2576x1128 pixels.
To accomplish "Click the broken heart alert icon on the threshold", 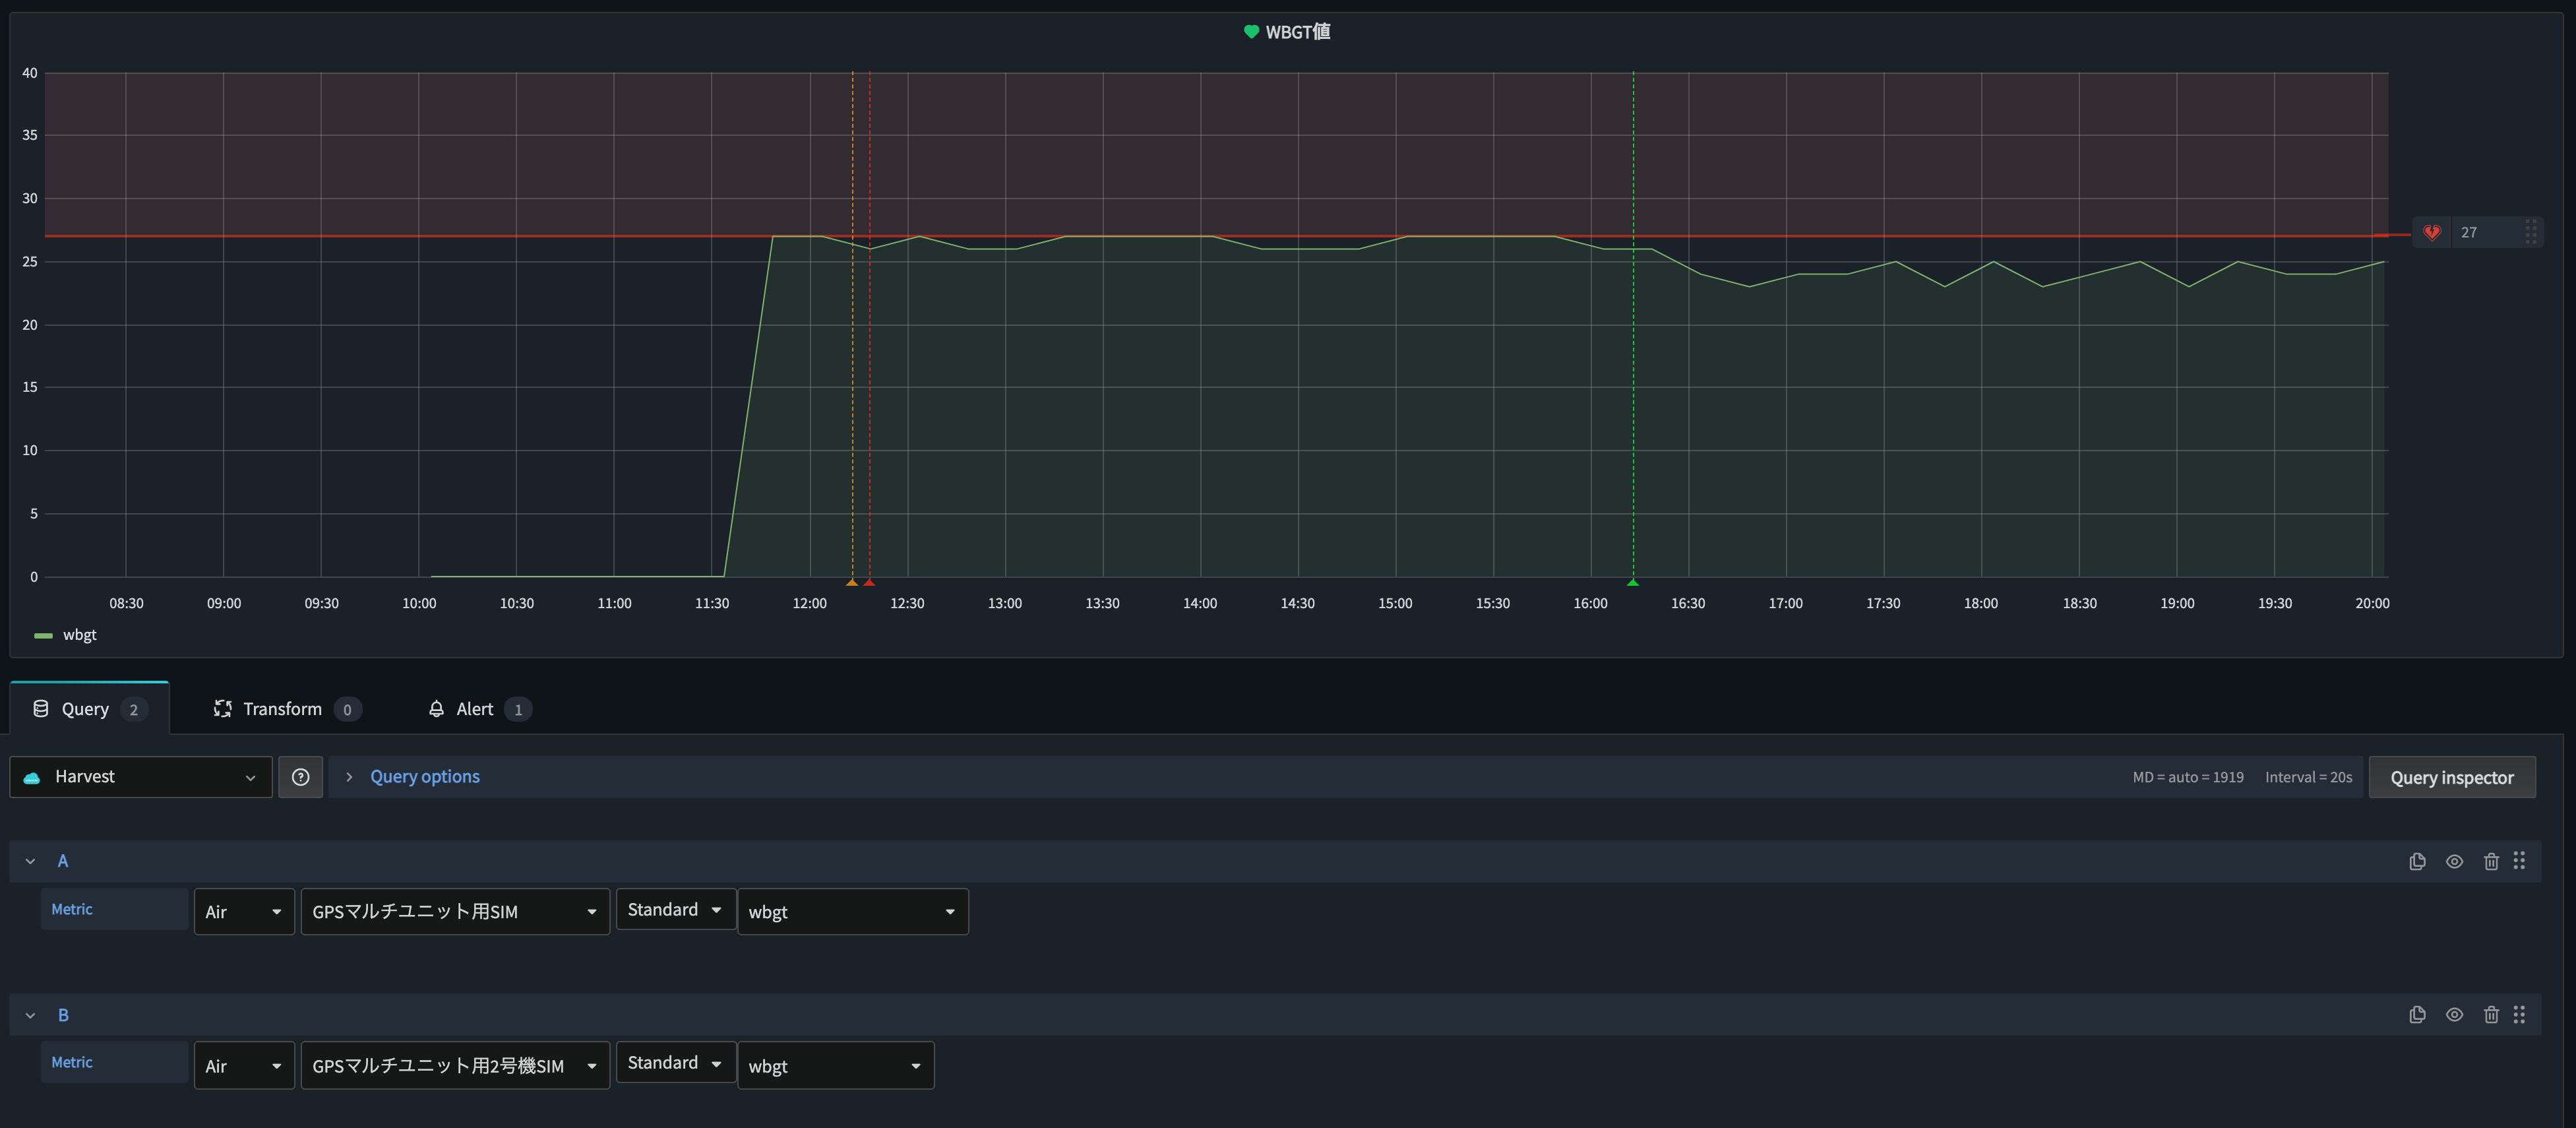I will click(x=2432, y=231).
